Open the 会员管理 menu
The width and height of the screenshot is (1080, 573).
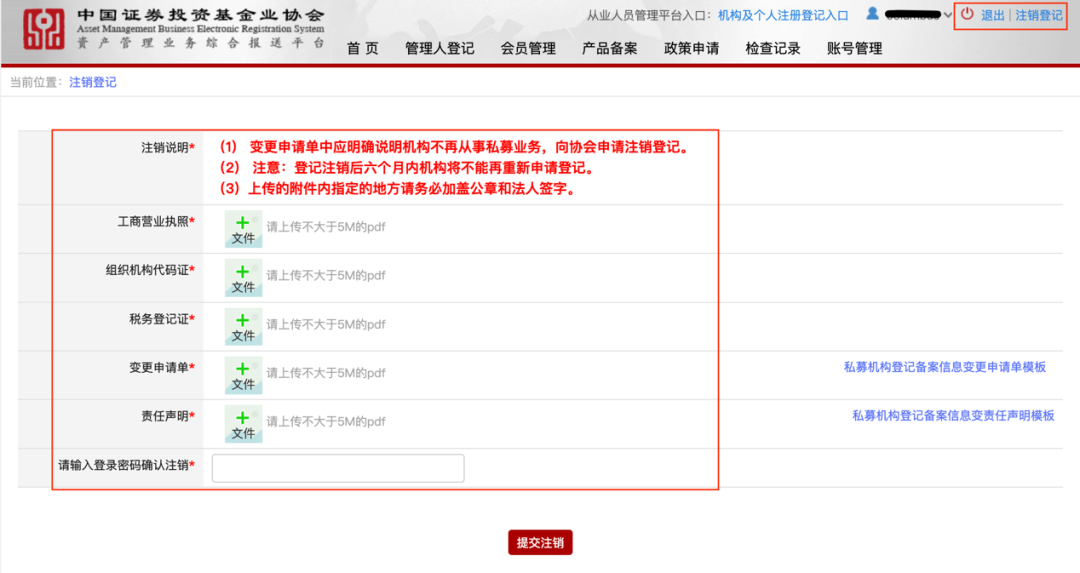(528, 48)
